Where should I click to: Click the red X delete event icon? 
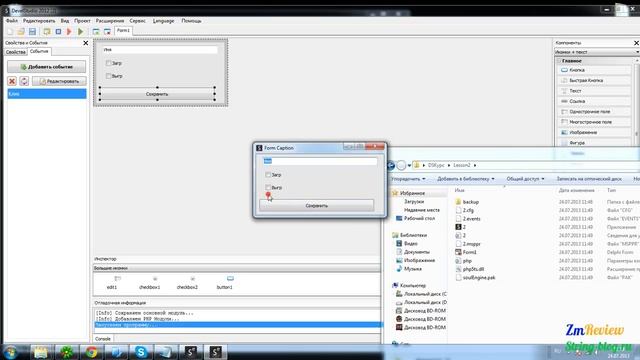coord(12,81)
